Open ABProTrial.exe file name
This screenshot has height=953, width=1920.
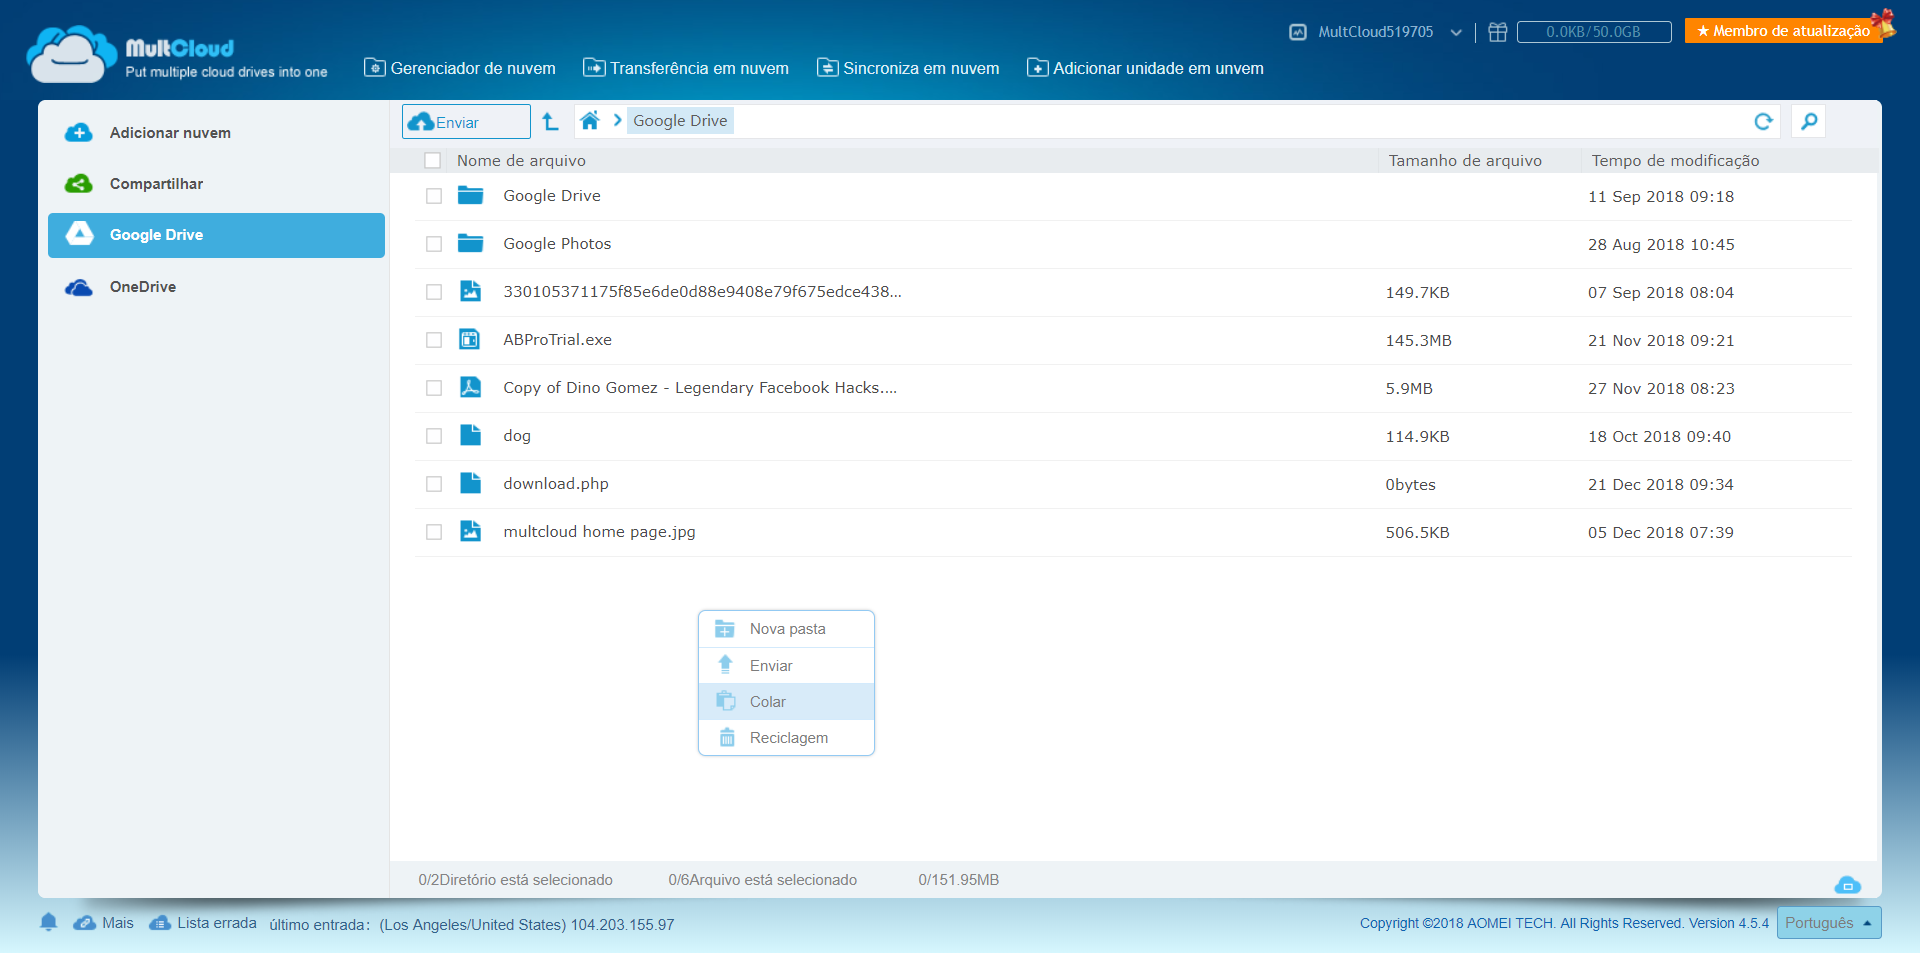click(557, 340)
